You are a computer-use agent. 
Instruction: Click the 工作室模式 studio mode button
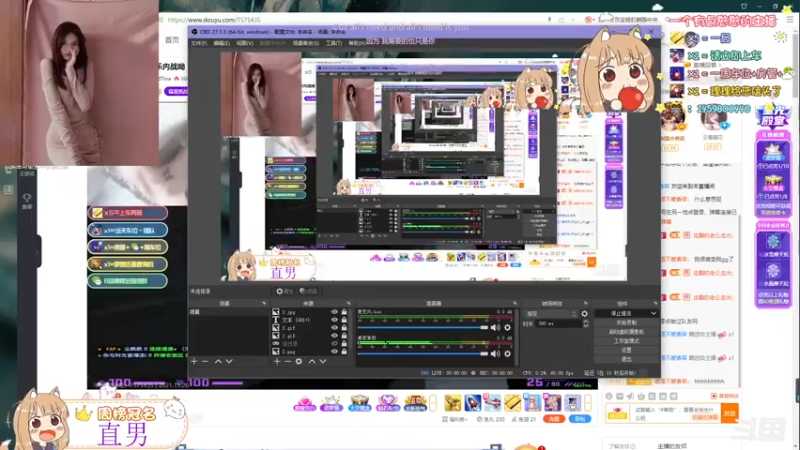tap(626, 341)
